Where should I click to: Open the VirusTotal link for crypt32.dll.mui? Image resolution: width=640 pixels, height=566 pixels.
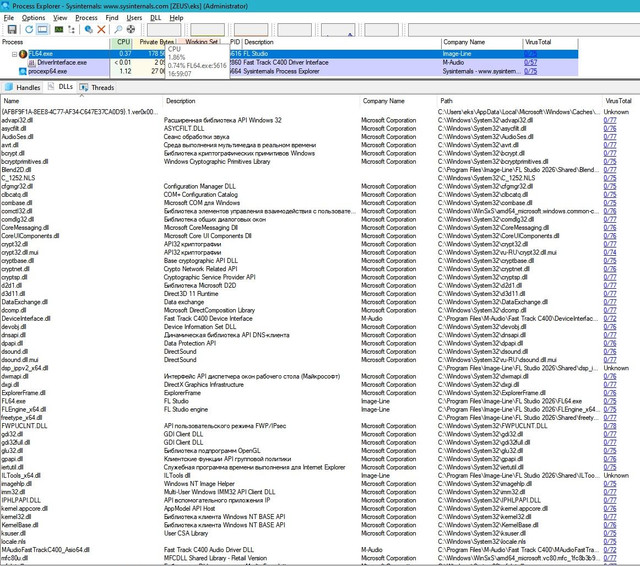pyautogui.click(x=610, y=253)
